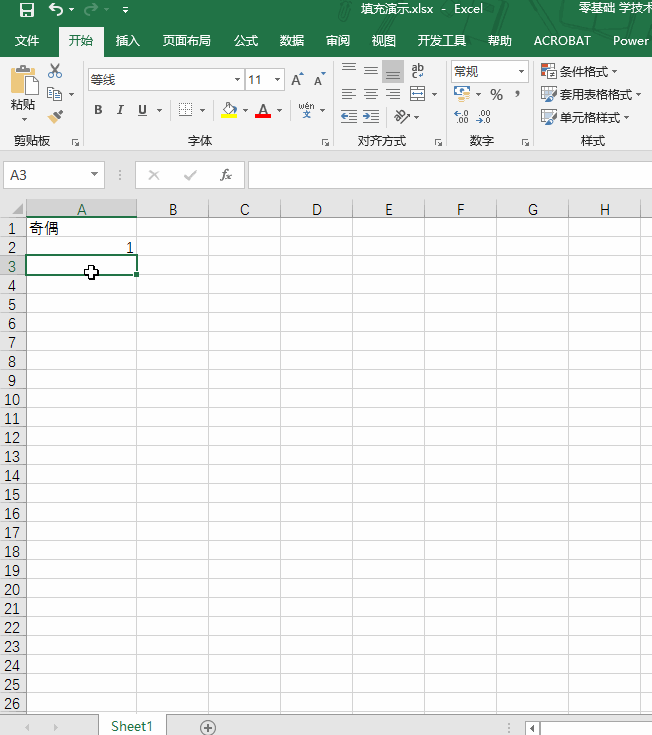Click the Paste clipboard icon
The height and width of the screenshot is (735, 652).
23,80
